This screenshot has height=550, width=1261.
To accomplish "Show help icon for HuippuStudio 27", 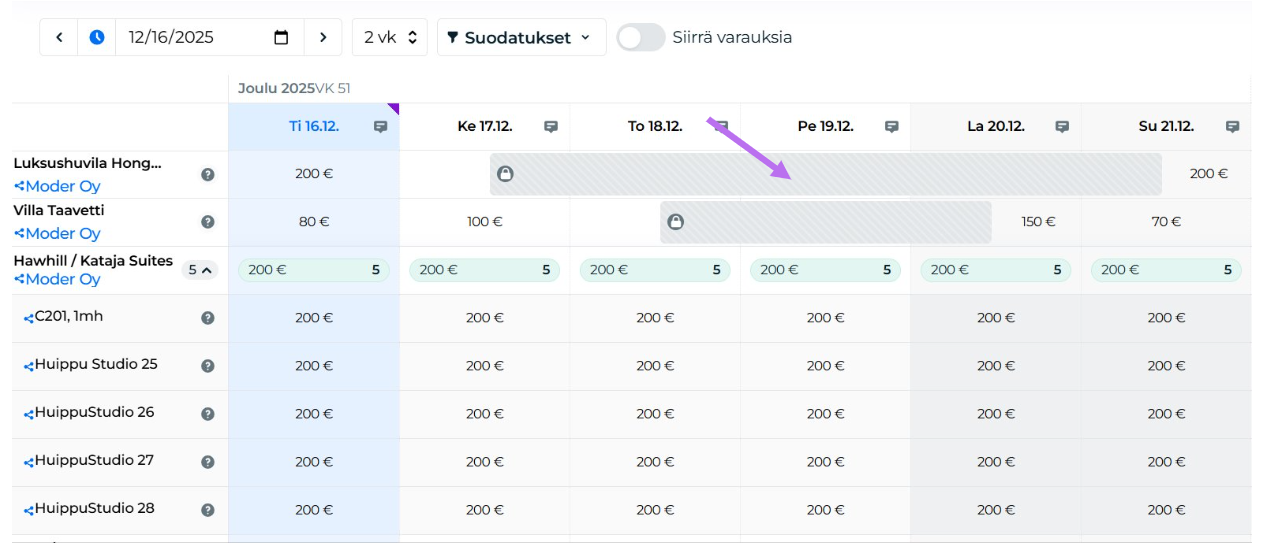I will pos(208,462).
